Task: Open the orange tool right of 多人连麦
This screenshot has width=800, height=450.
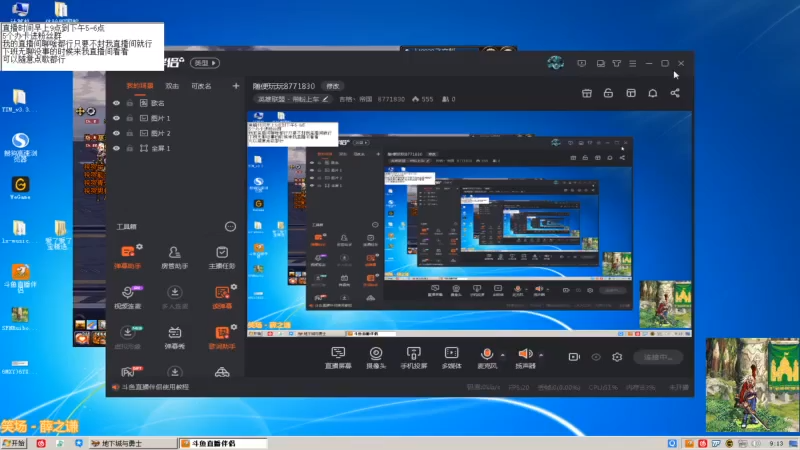Action: click(222, 297)
